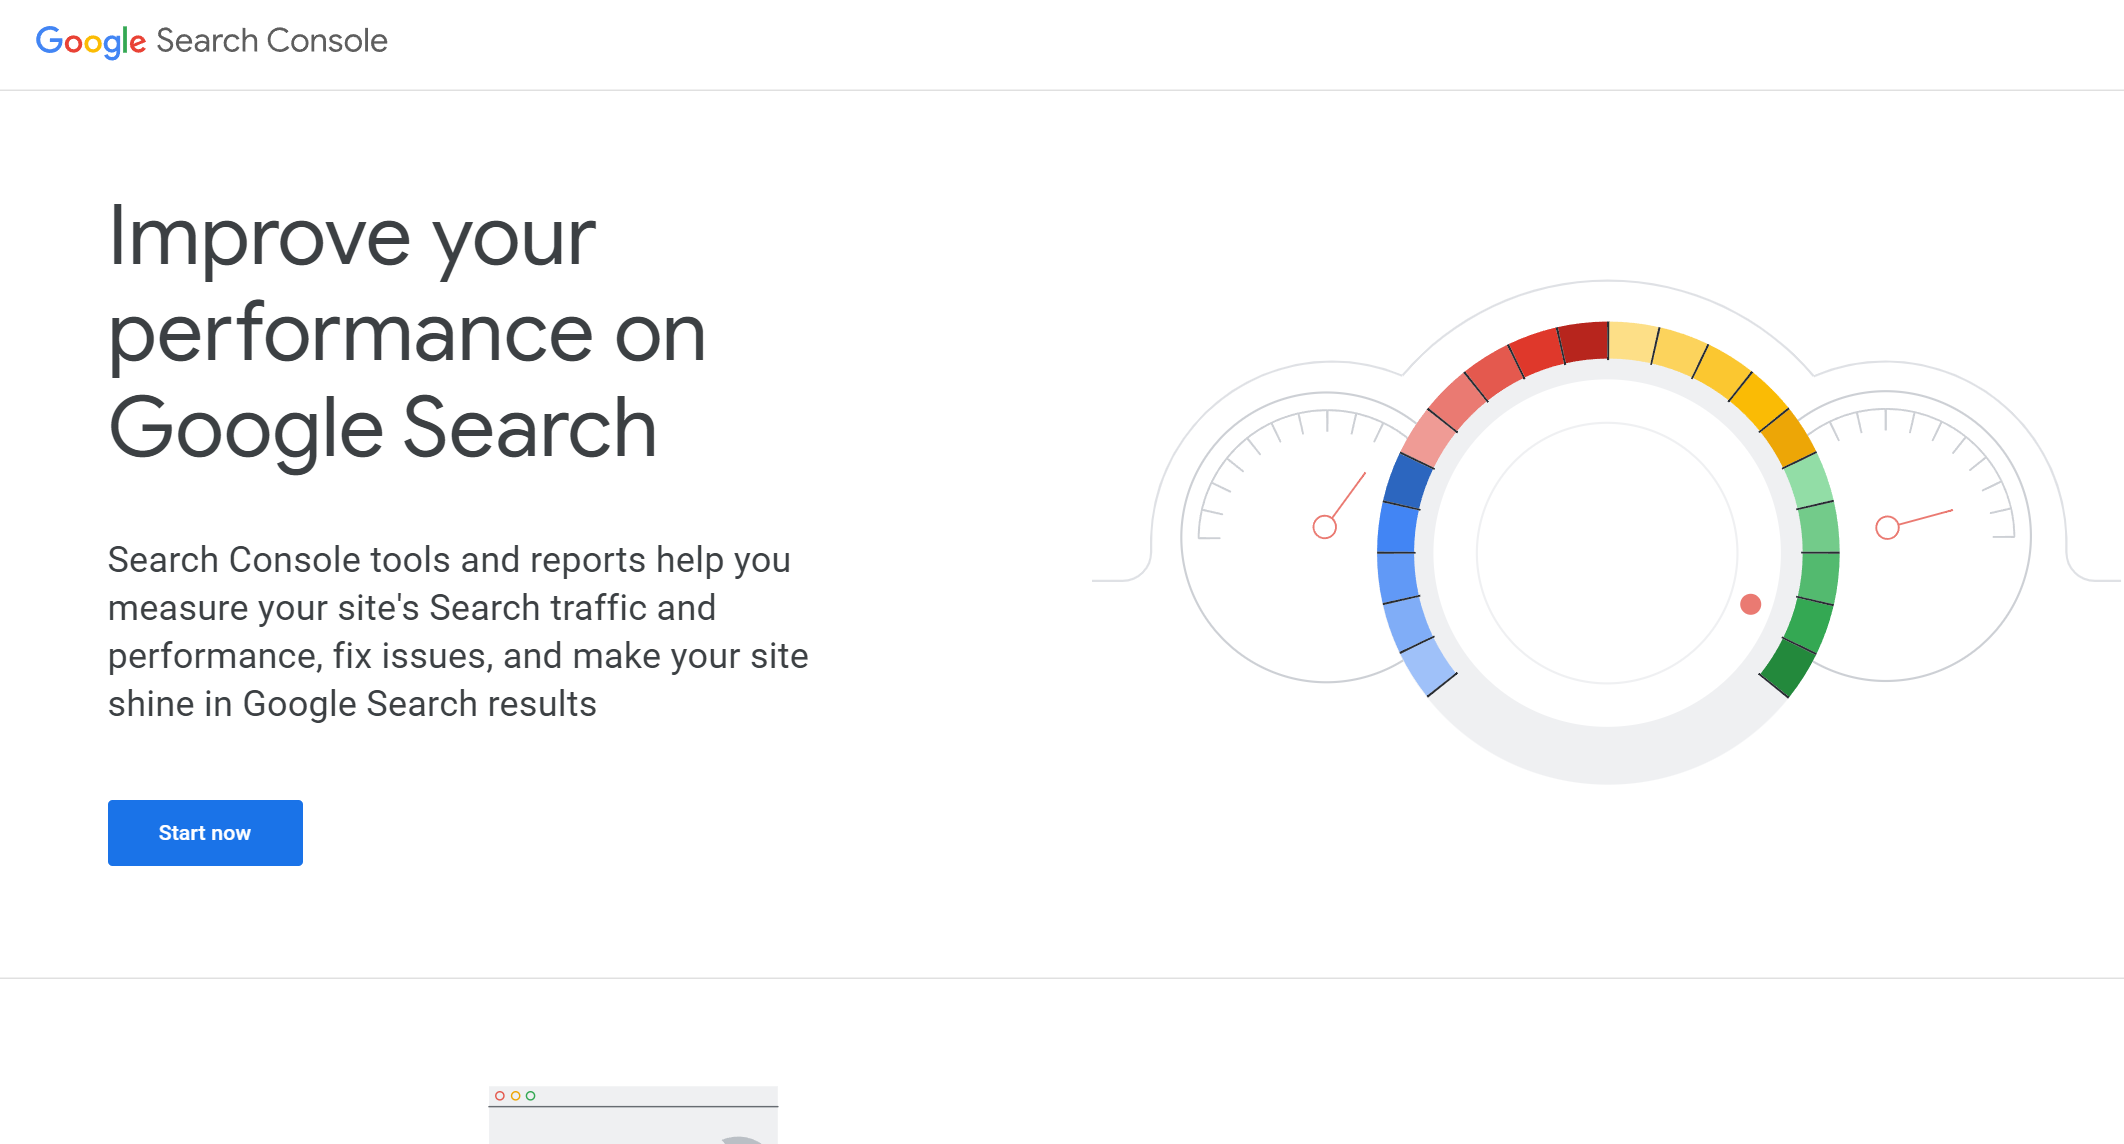Click the green dot in browser illustration
This screenshot has width=2124, height=1144.
(x=530, y=1096)
